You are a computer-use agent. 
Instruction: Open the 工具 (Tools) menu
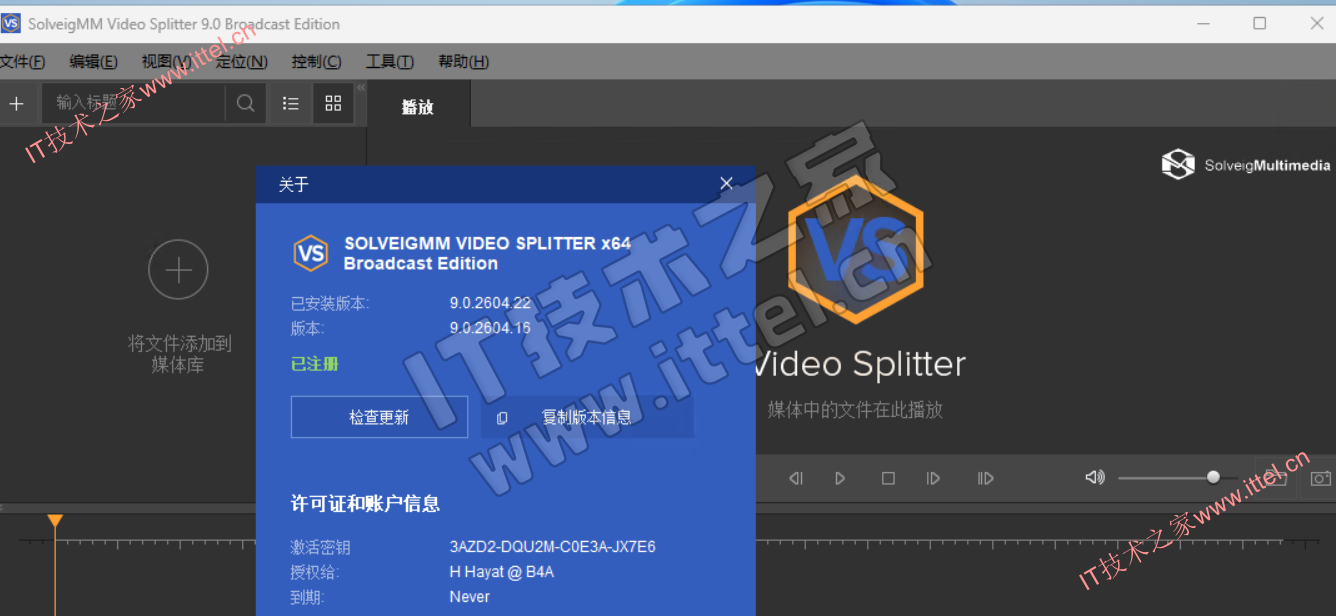pyautogui.click(x=389, y=62)
